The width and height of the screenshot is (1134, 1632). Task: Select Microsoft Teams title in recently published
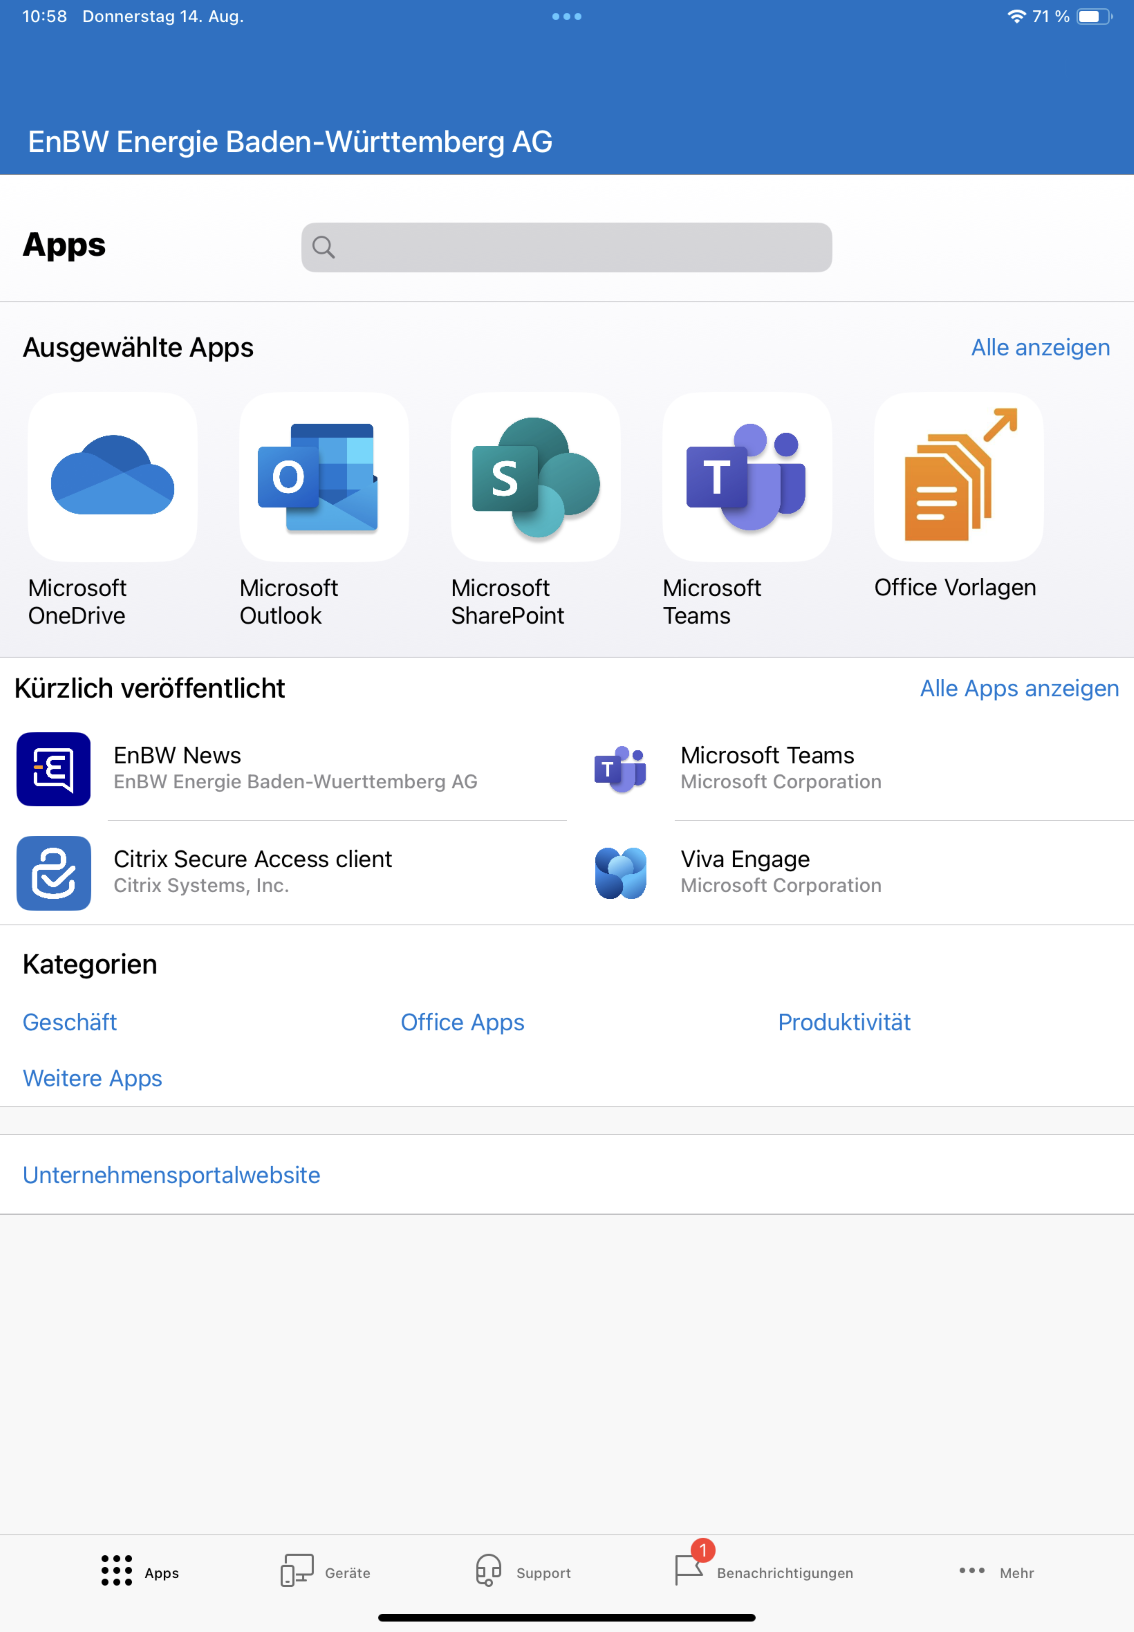click(768, 755)
